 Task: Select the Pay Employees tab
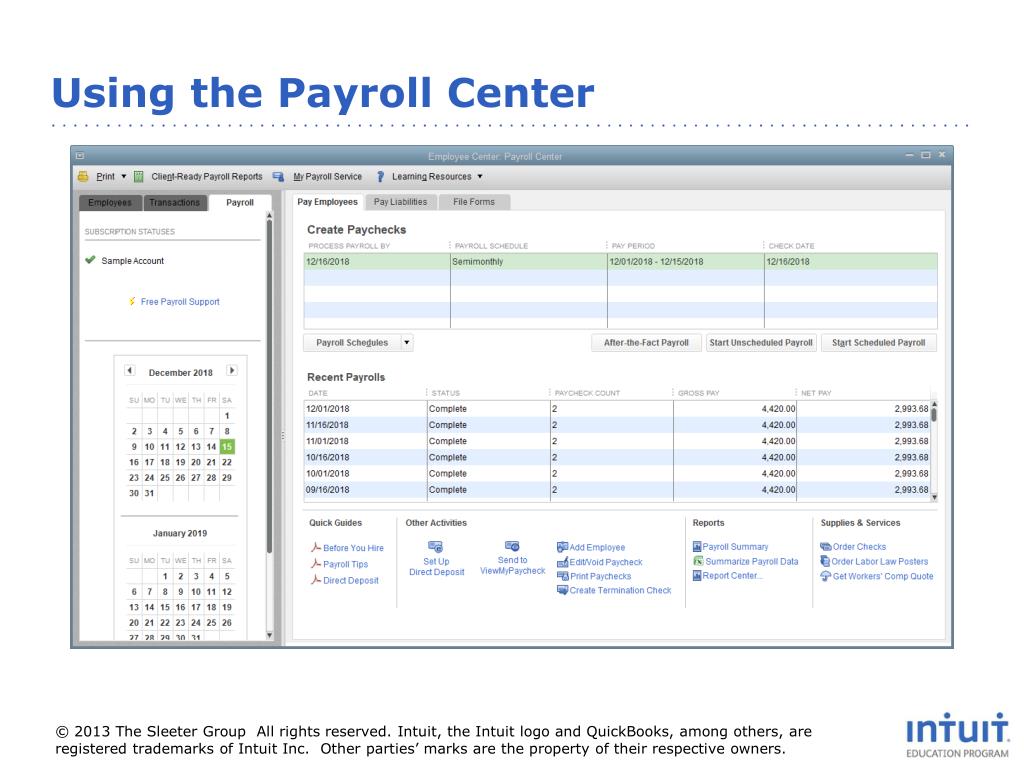327,202
